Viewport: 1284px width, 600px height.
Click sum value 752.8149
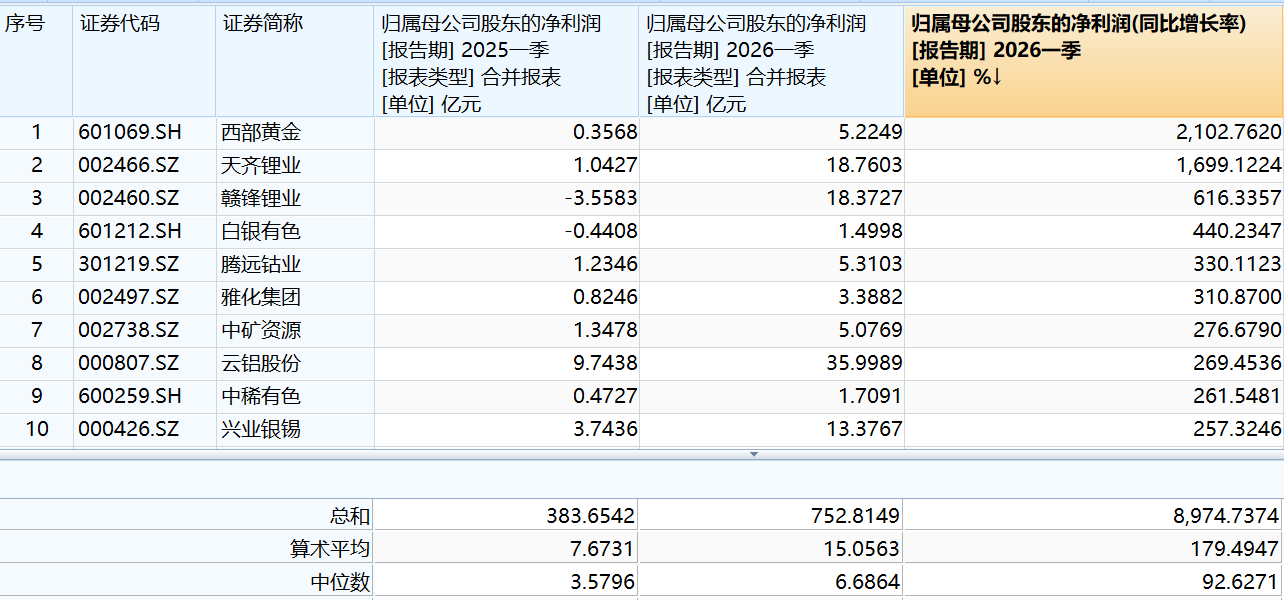(857, 517)
